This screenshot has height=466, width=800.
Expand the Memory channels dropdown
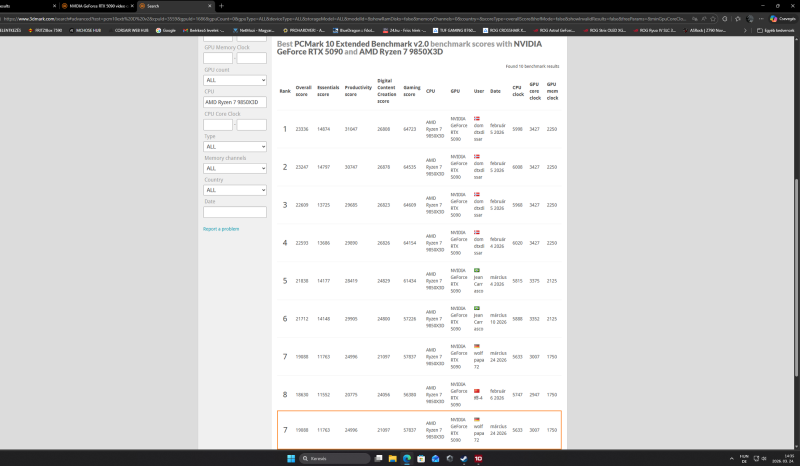pos(235,168)
